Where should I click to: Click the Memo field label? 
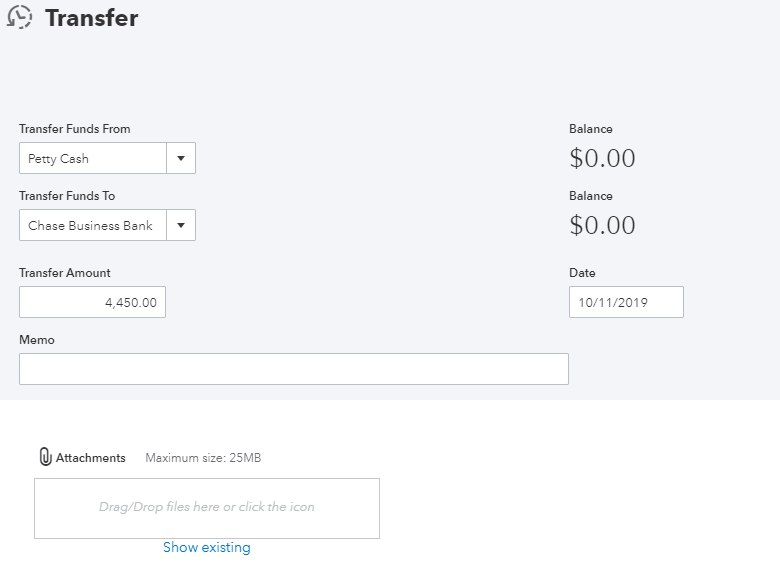click(x=37, y=340)
